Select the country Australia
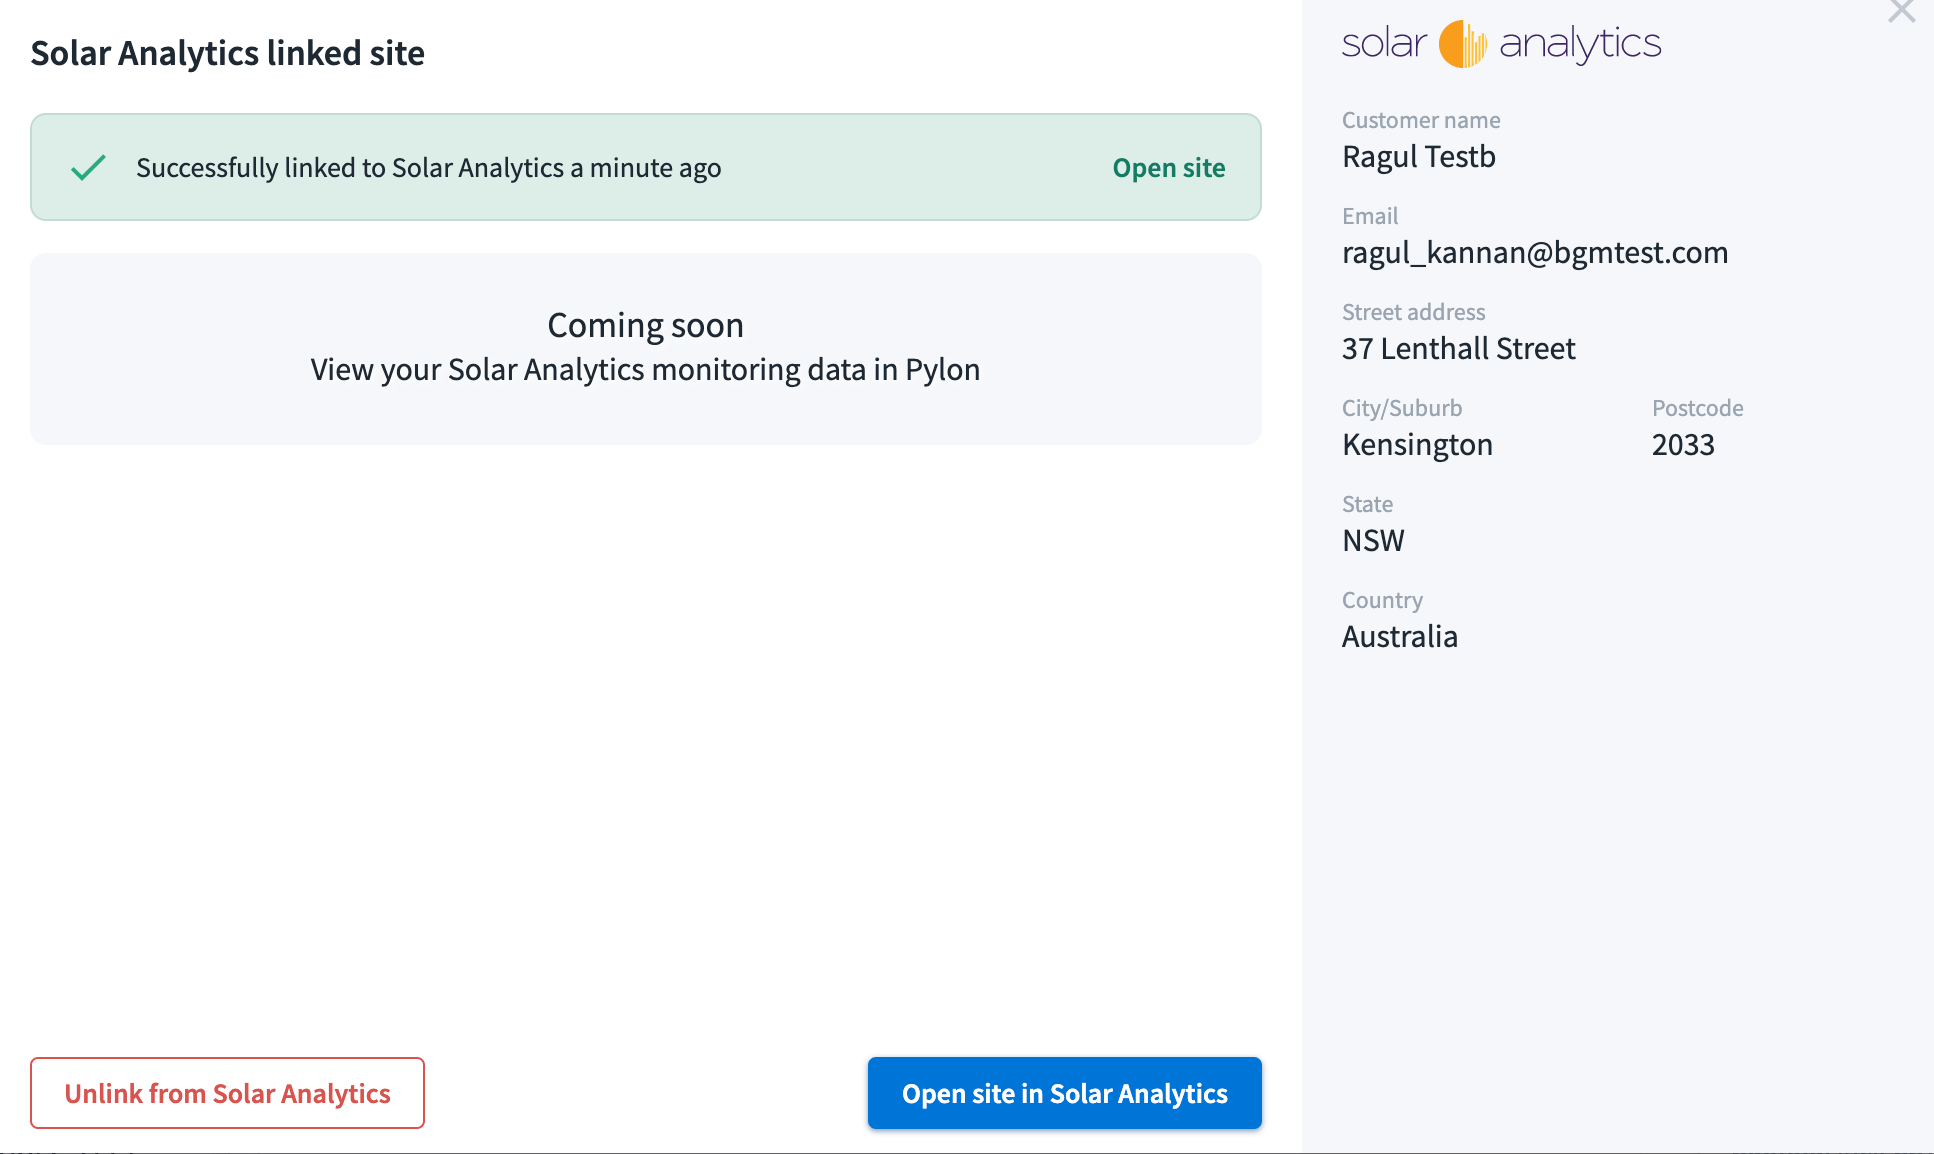 pos(1399,636)
